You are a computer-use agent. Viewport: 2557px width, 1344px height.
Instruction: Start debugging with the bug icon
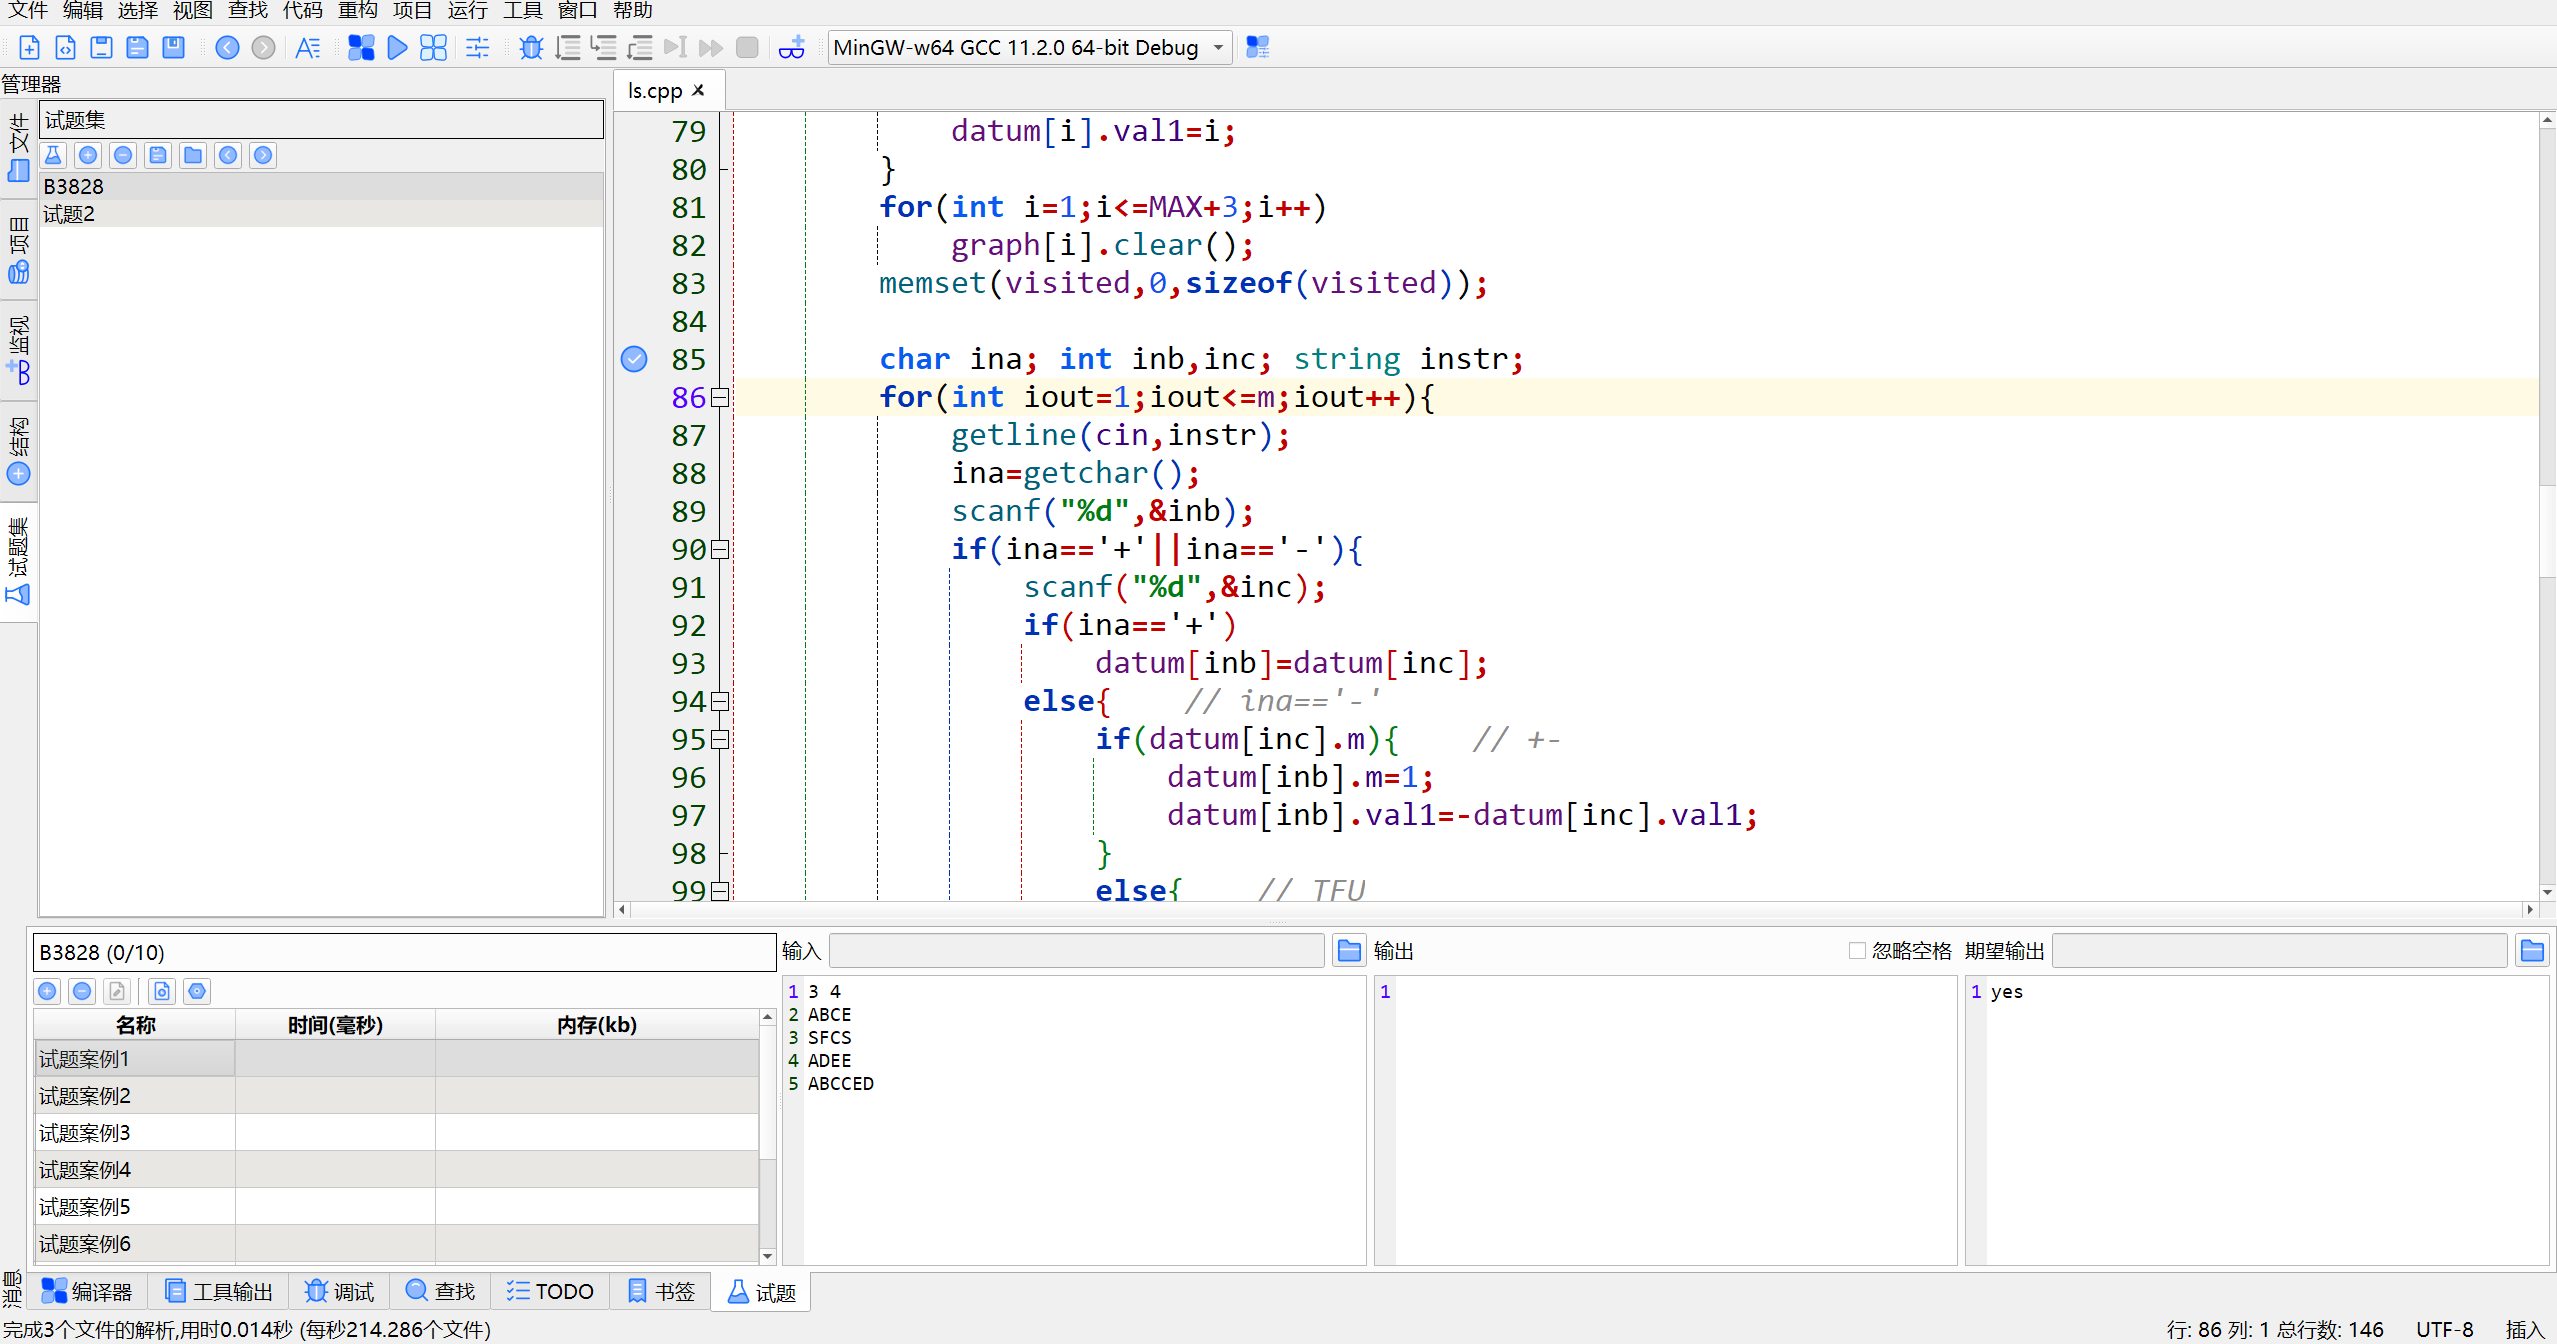tap(531, 47)
